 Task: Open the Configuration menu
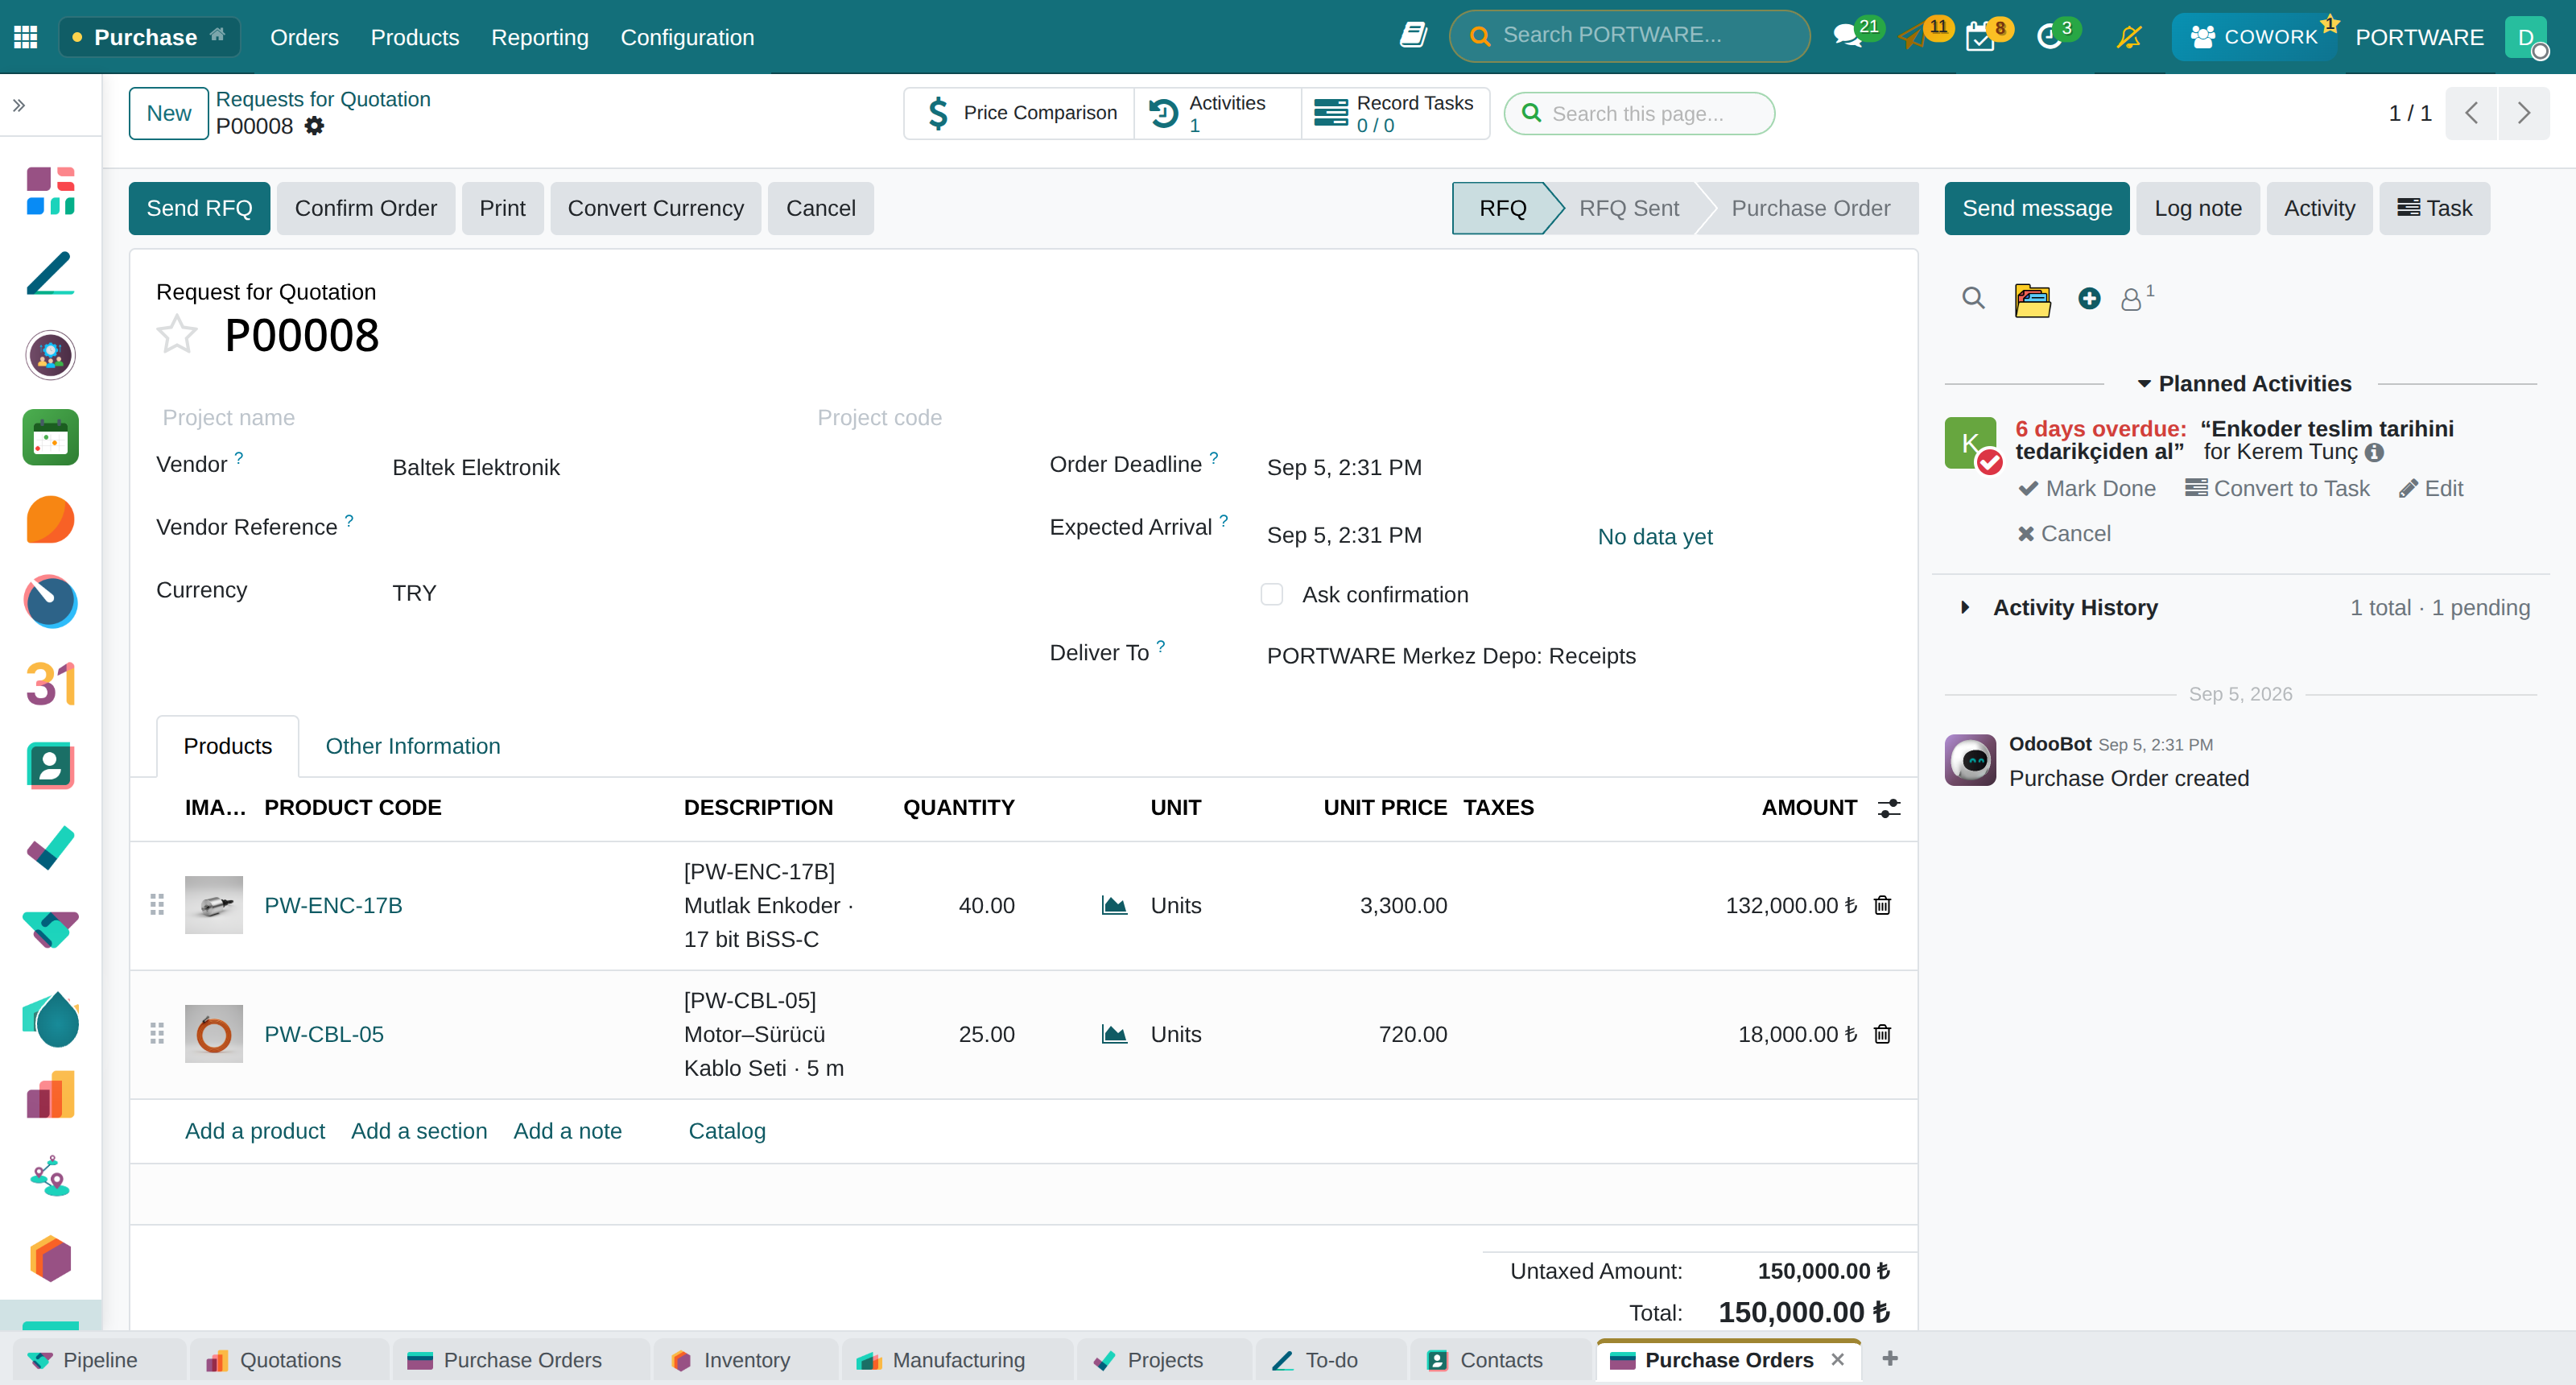coord(687,37)
